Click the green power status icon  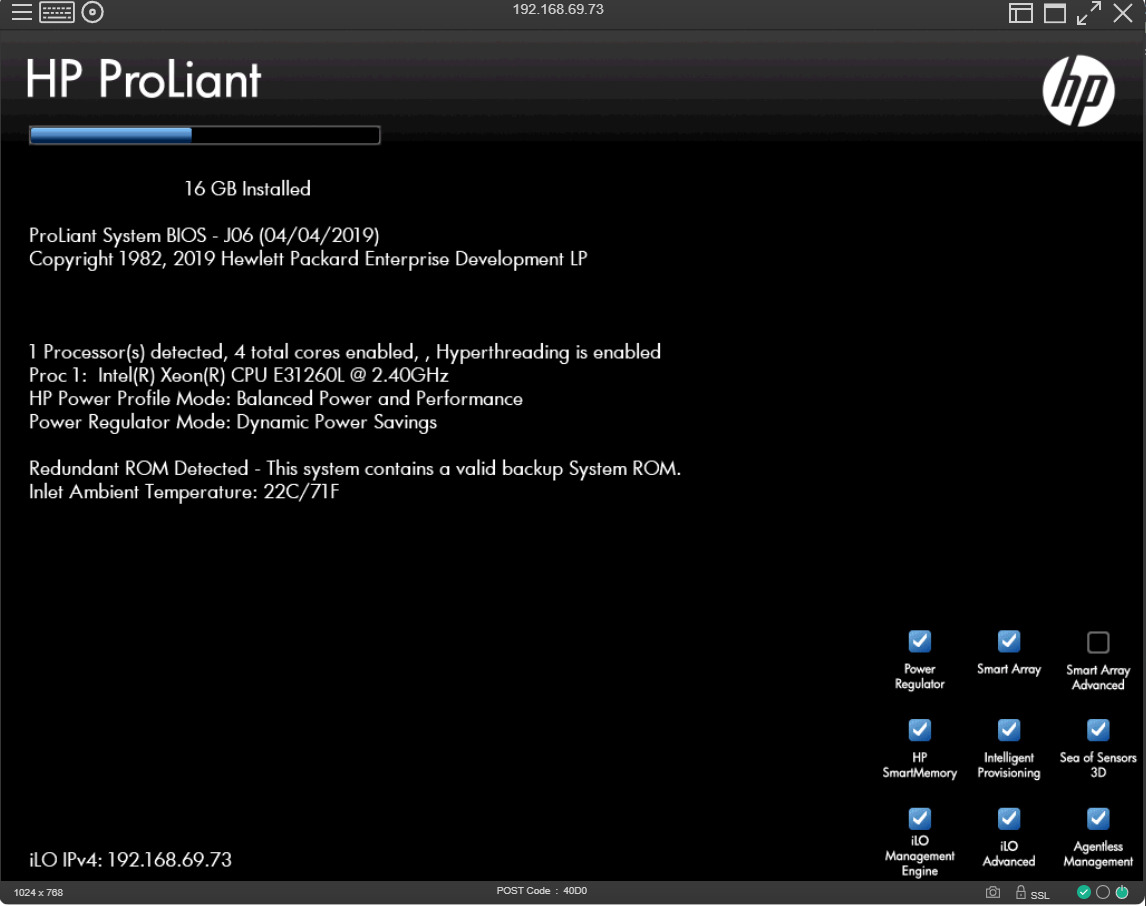point(1122,892)
